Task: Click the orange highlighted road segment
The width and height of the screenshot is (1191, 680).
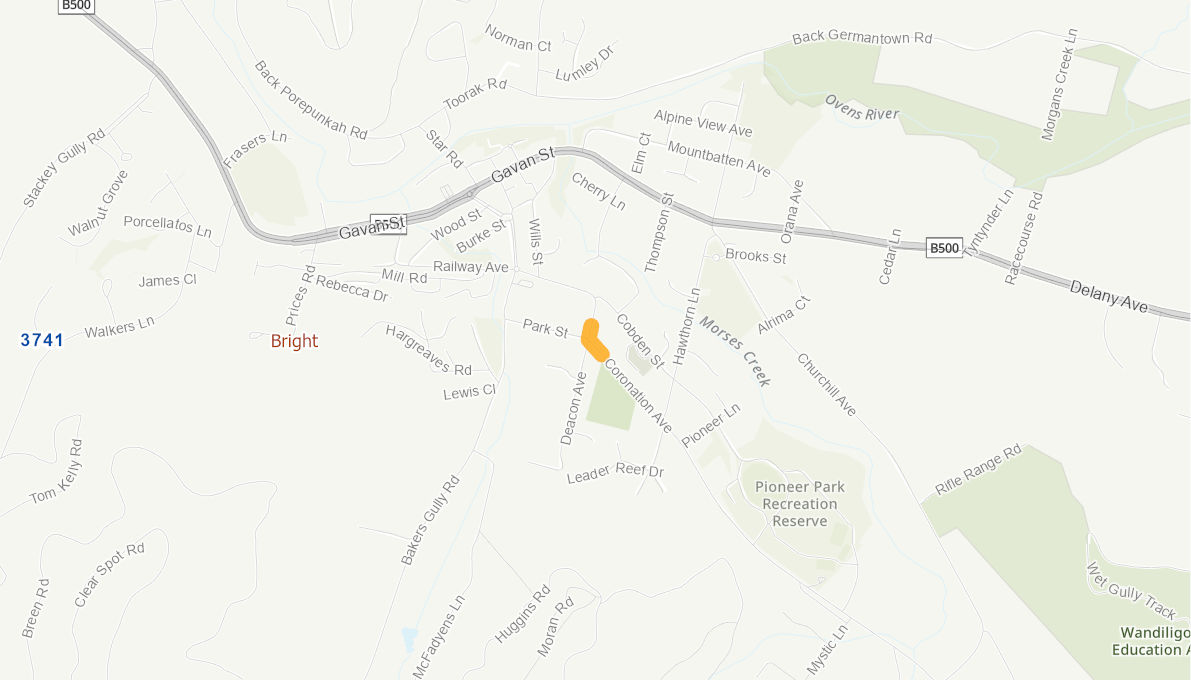Action: tap(594, 340)
